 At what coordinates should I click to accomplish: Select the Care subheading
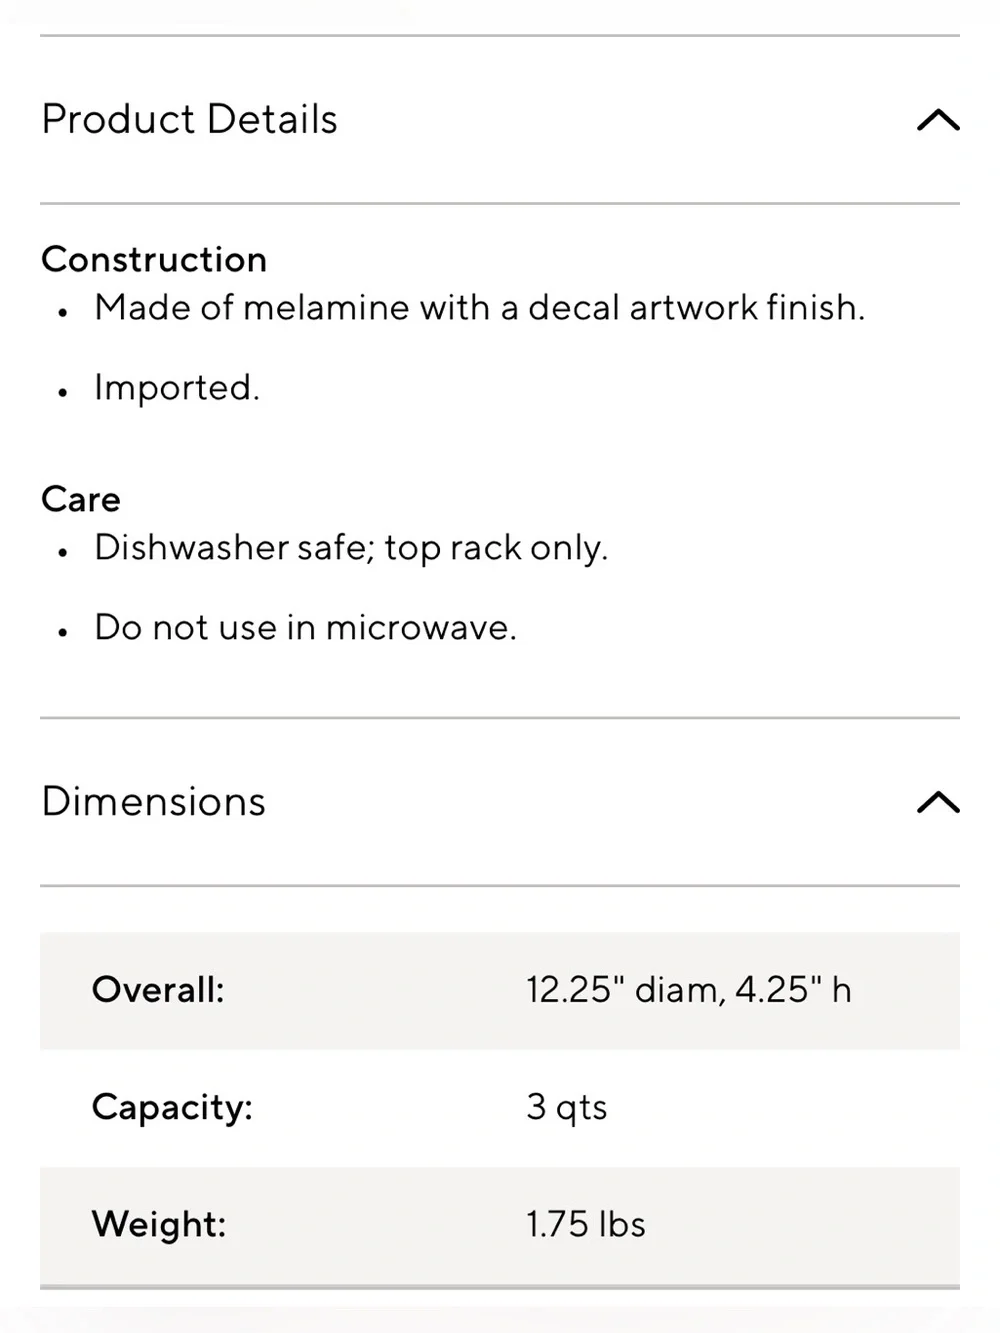(80, 498)
